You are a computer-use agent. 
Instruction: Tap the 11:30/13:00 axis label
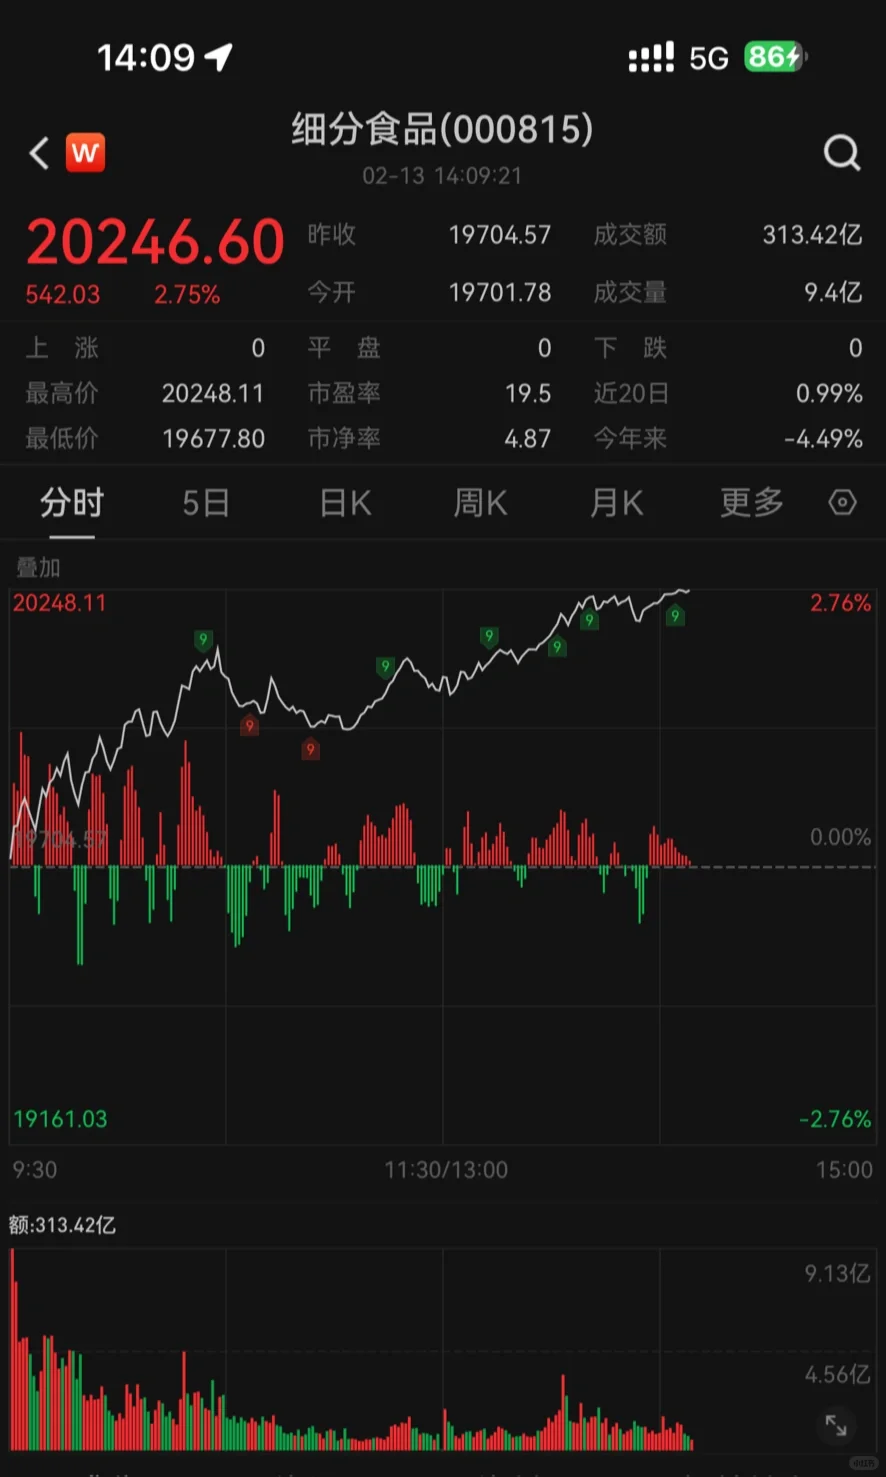446,1170
